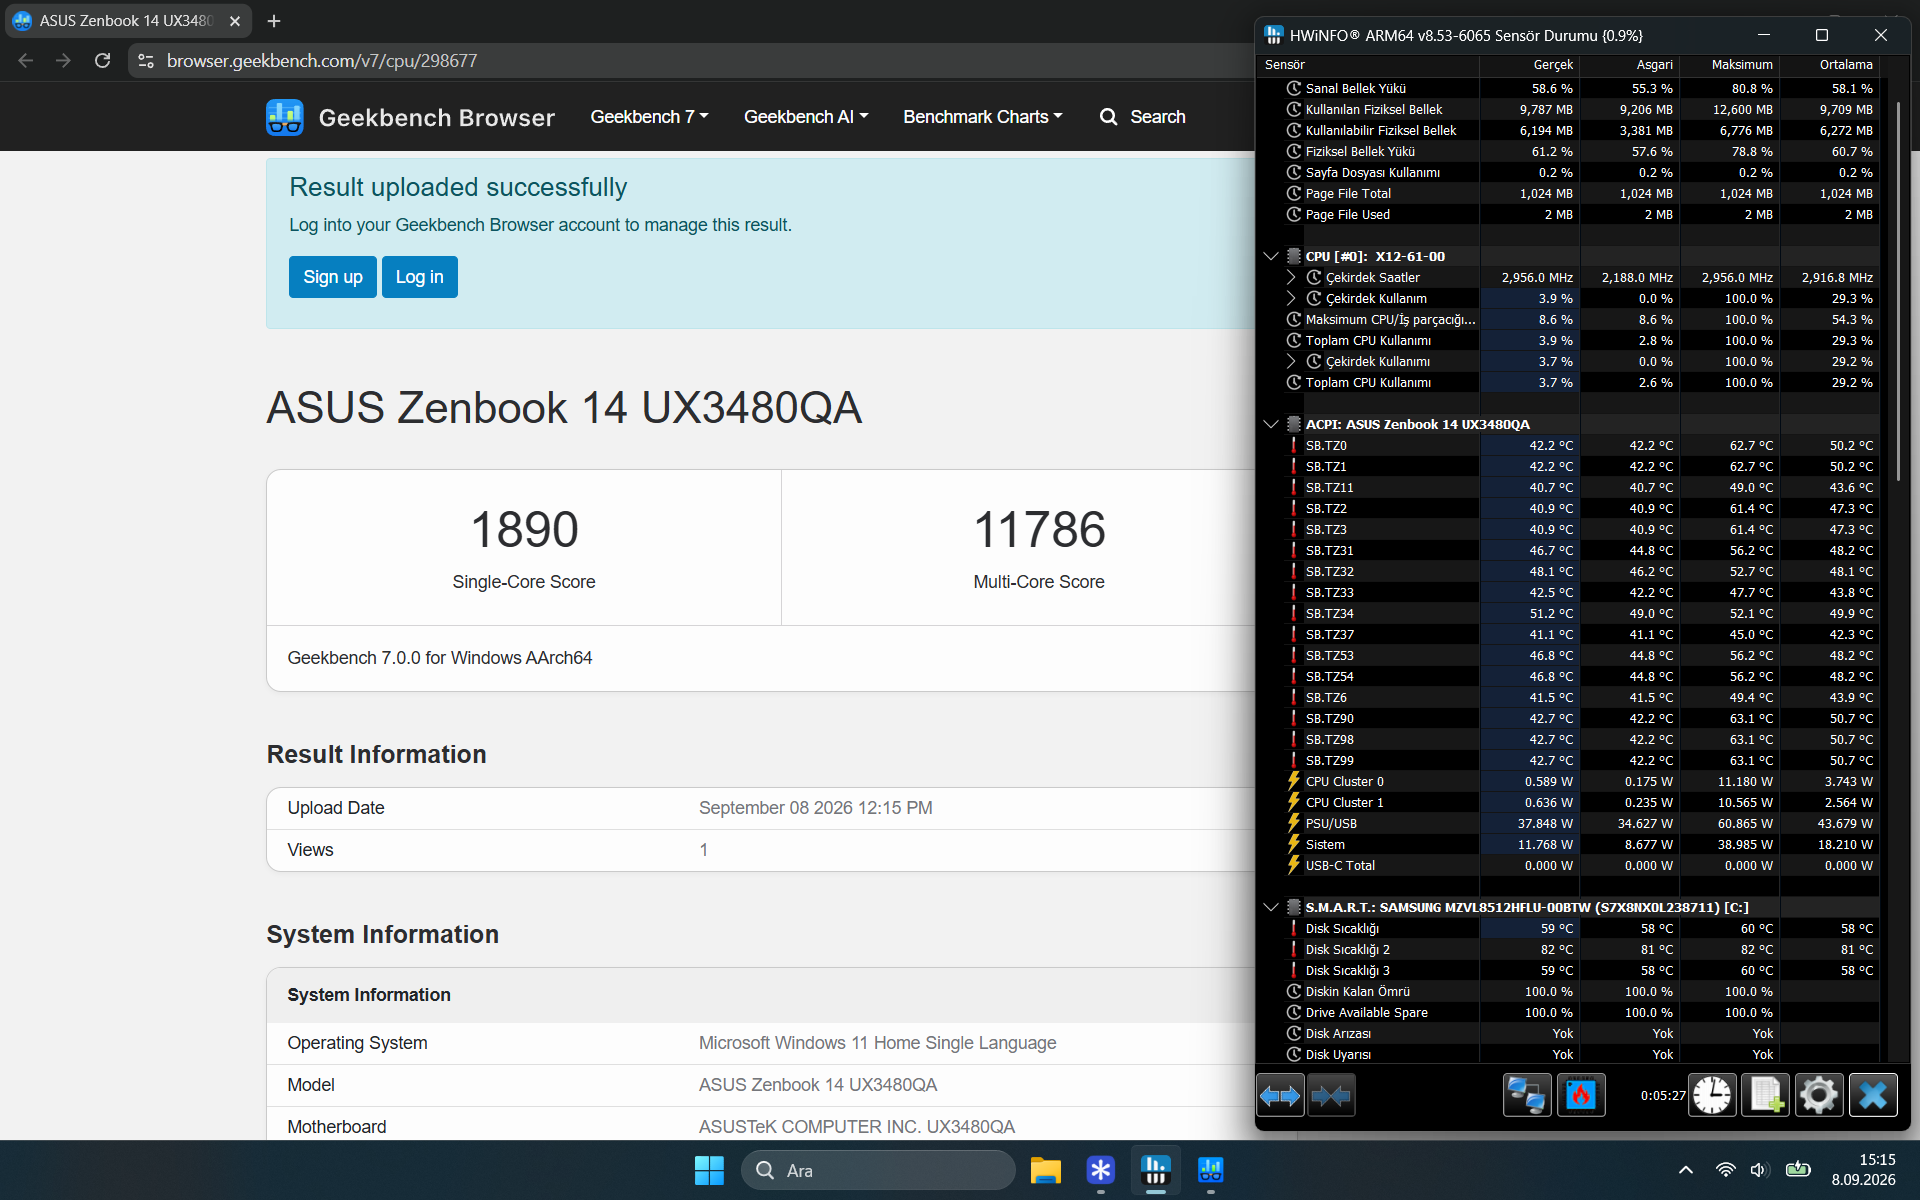Screen dimensions: 1920x1200
Task: Expand the Çekirdek Saatler row
Action: (1291, 278)
